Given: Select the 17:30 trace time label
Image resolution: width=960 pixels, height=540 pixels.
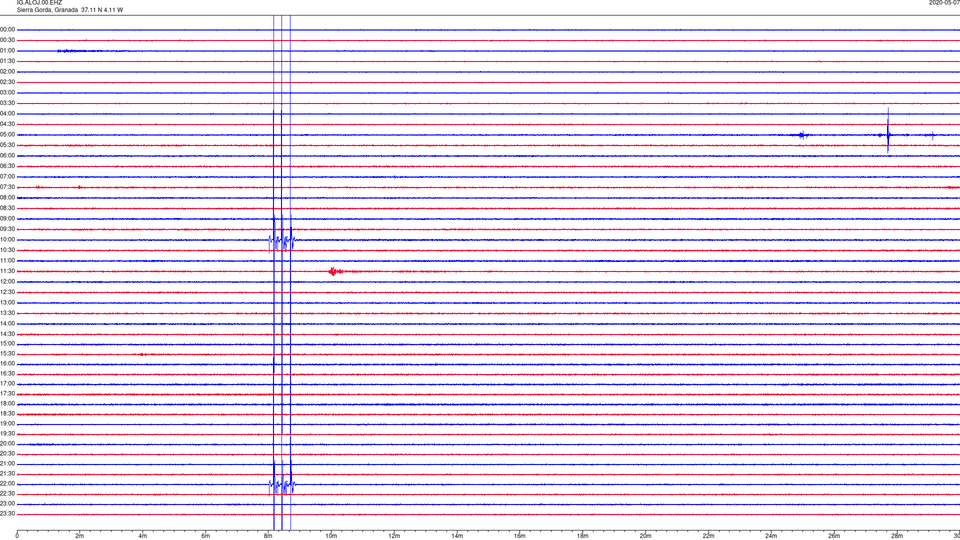Looking at the screenshot, I should tap(8, 394).
